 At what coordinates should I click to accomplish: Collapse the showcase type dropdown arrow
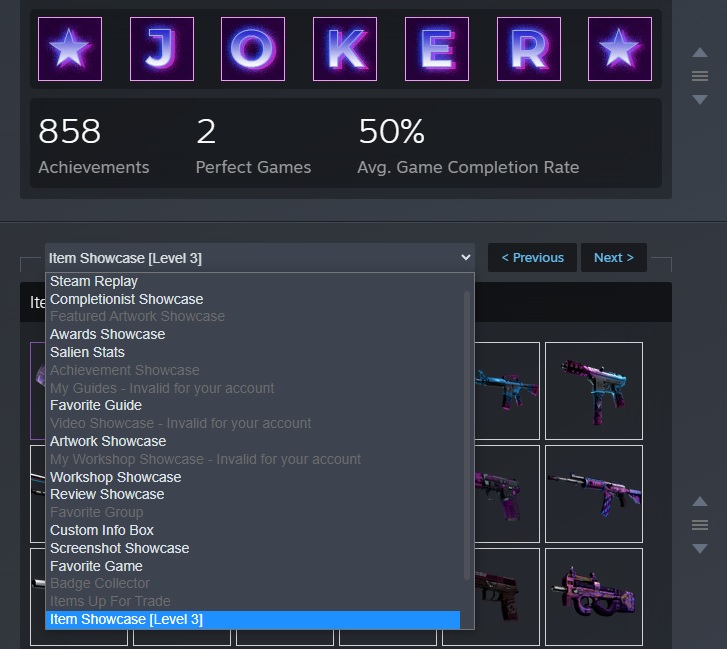(466, 257)
